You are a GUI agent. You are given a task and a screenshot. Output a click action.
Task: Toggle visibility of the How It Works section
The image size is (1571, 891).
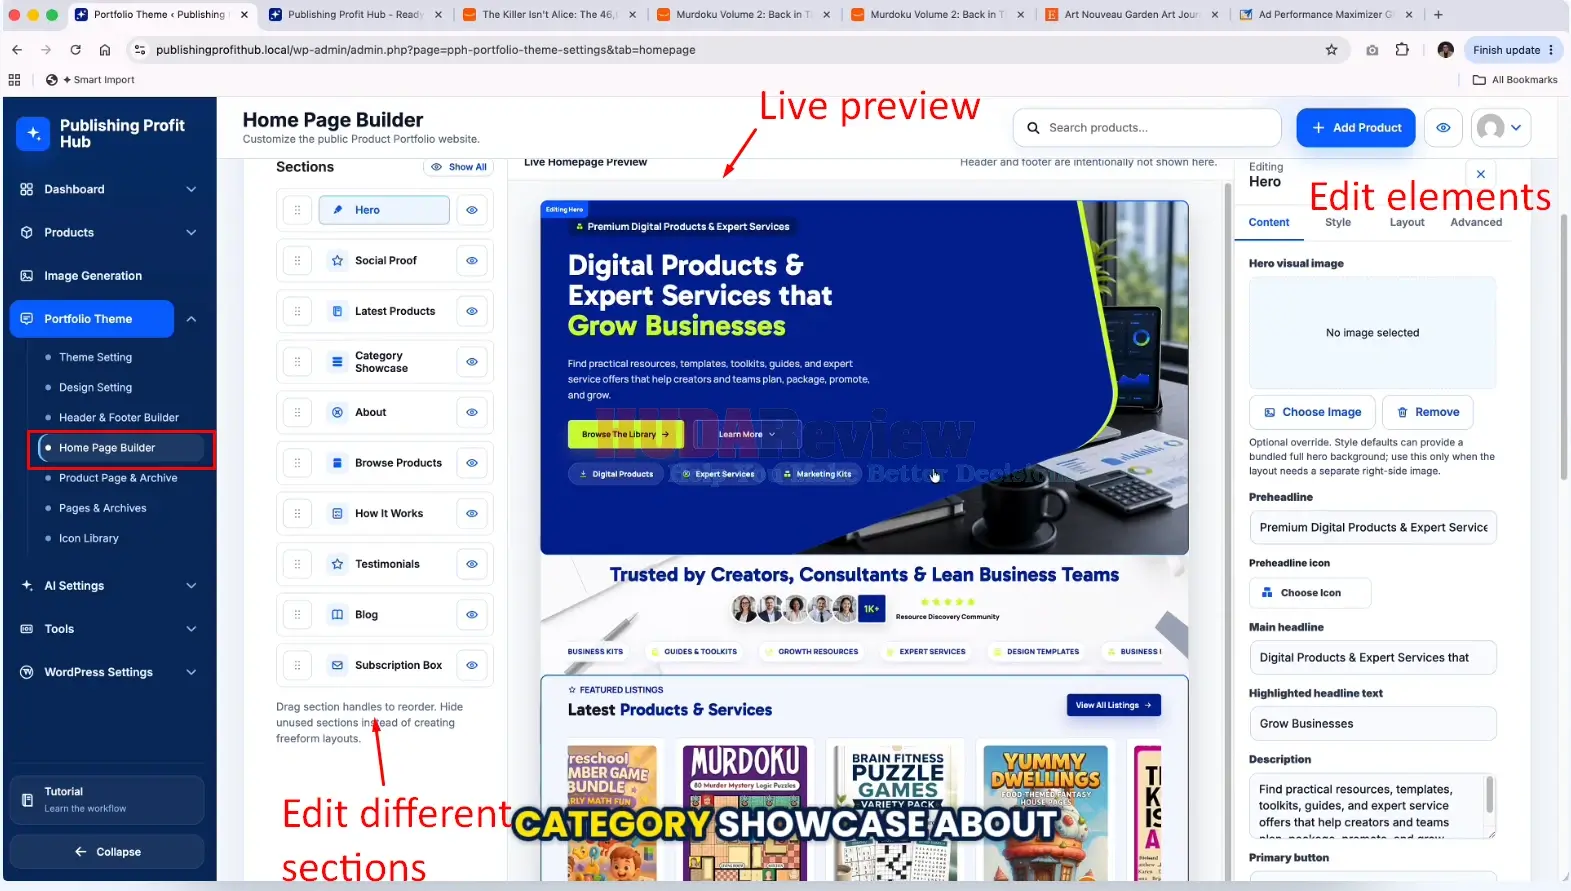click(x=472, y=513)
